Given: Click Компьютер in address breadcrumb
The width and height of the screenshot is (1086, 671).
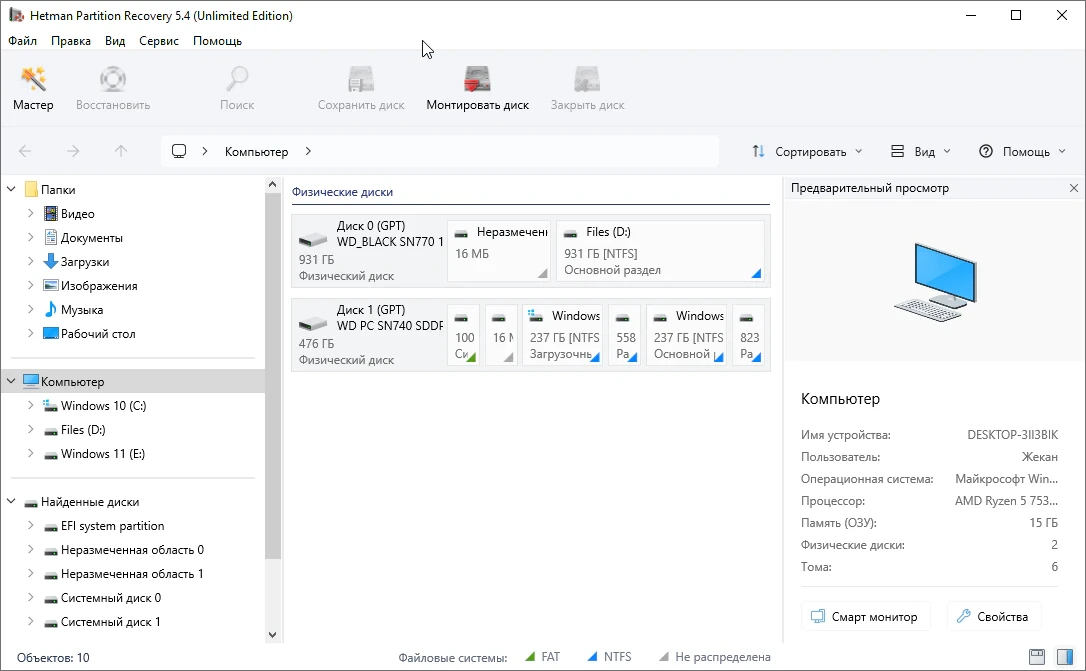Looking at the screenshot, I should click(256, 152).
